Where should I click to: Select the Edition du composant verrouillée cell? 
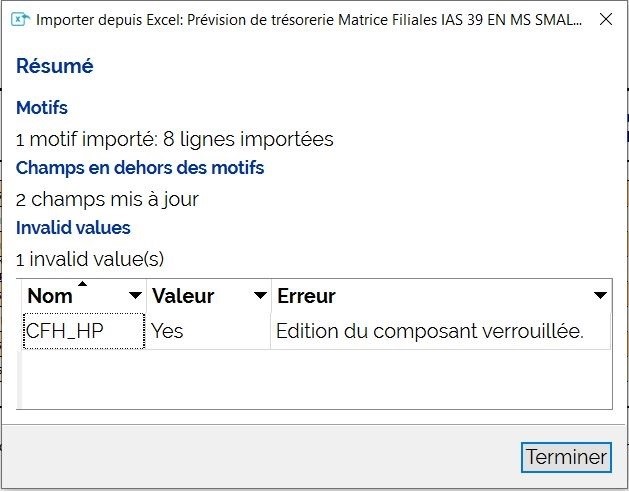(x=440, y=331)
